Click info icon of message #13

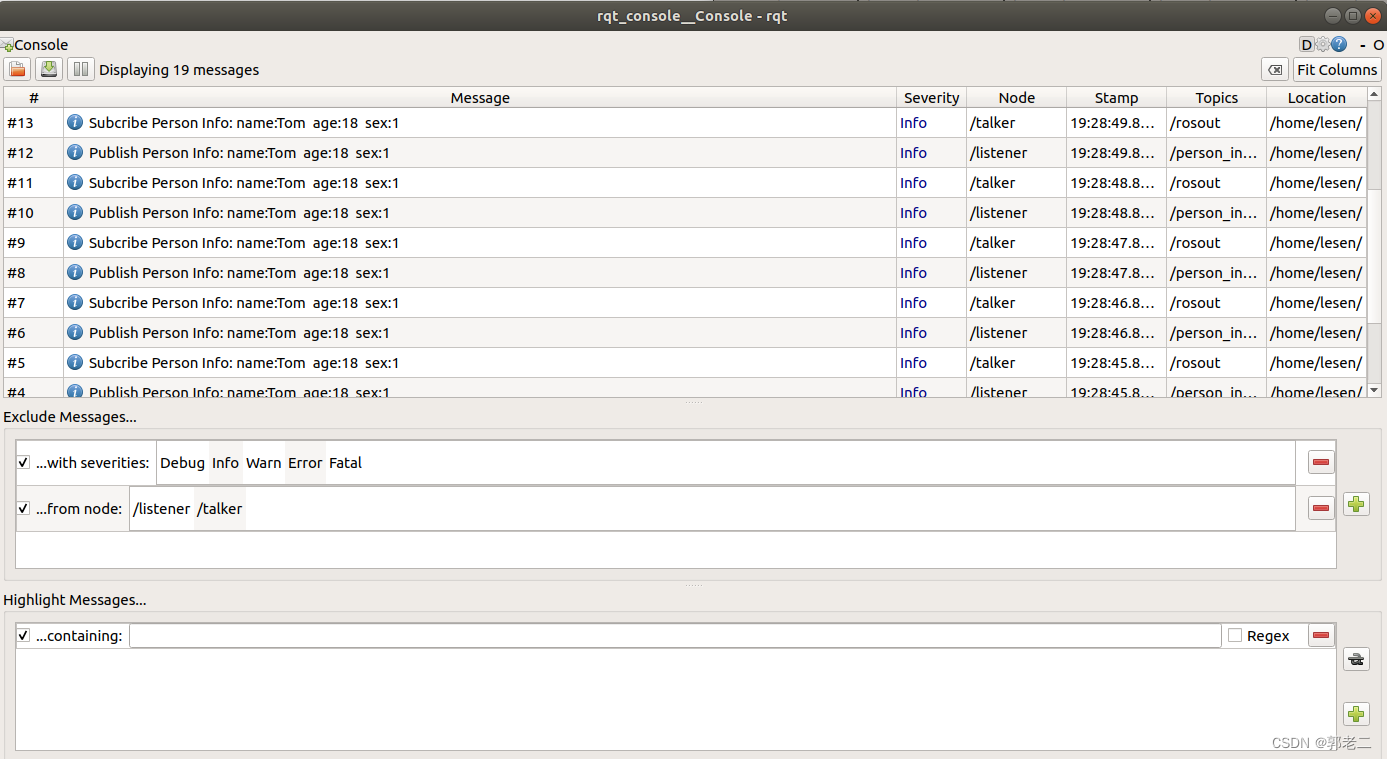[x=75, y=123]
